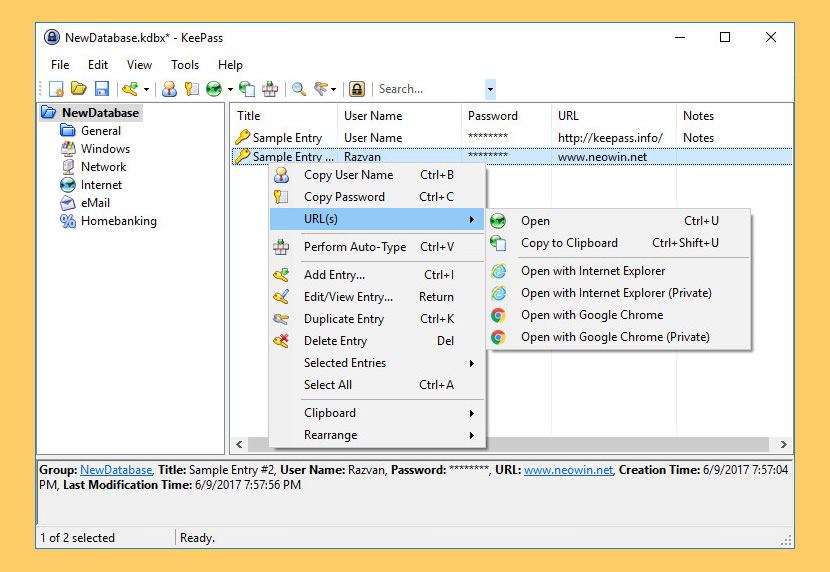Image resolution: width=830 pixels, height=572 pixels.
Task: Open the Add Entry toolbar dropdown arrow
Action: [x=146, y=89]
